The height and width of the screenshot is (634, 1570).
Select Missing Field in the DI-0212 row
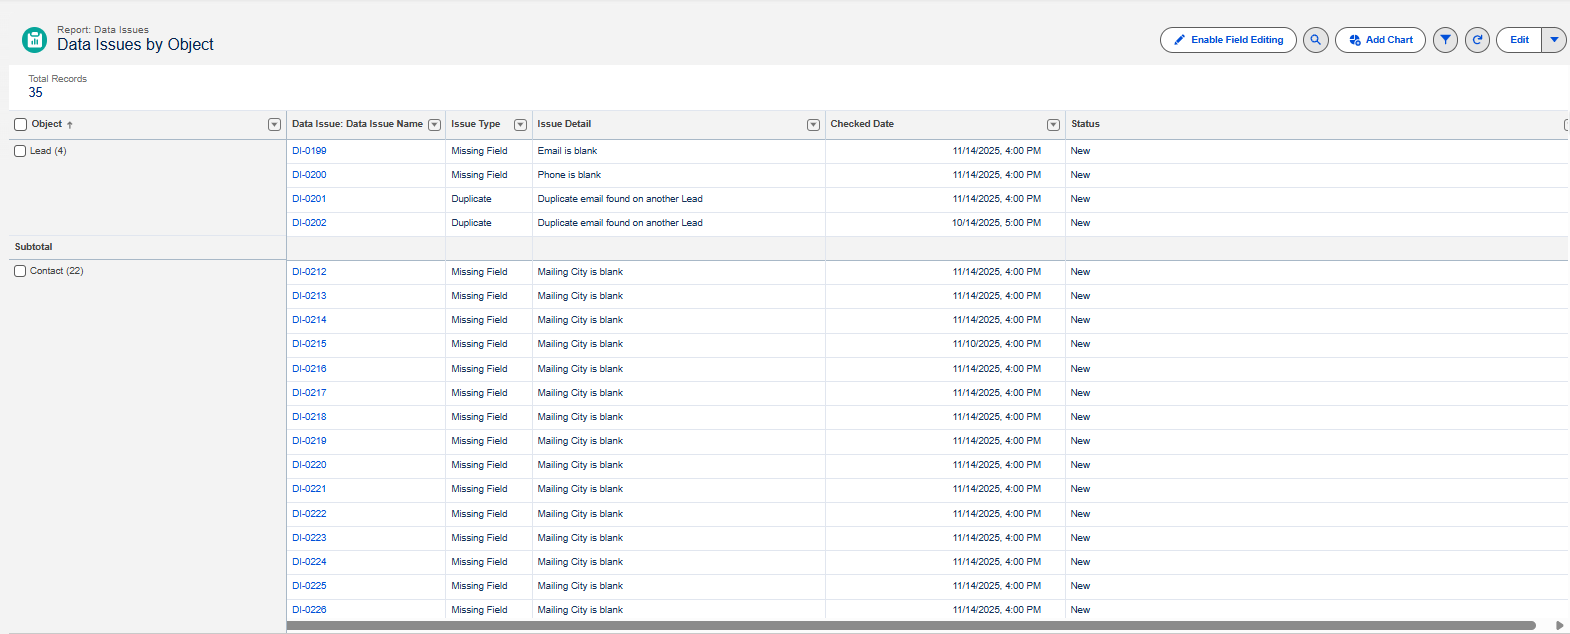click(479, 272)
